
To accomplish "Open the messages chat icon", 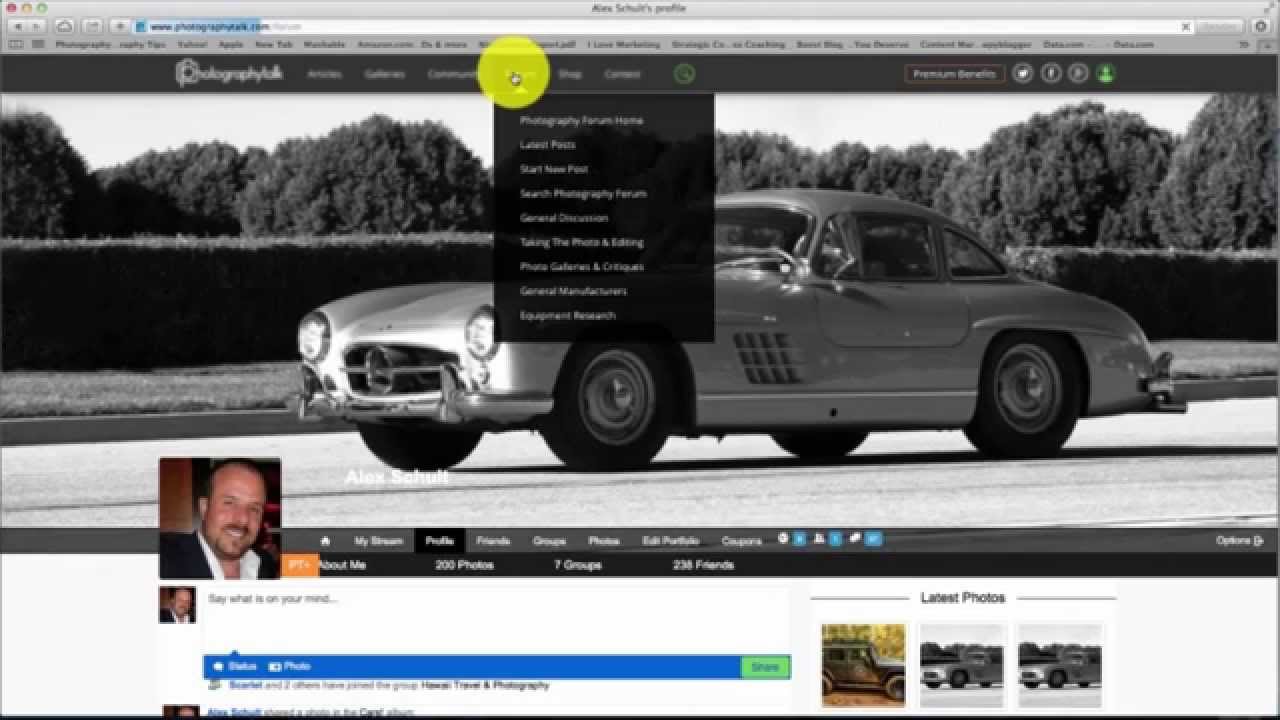I will (x=855, y=538).
